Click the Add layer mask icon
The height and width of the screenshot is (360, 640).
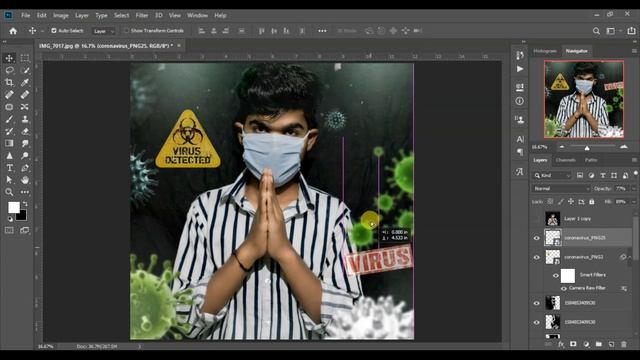(573, 344)
